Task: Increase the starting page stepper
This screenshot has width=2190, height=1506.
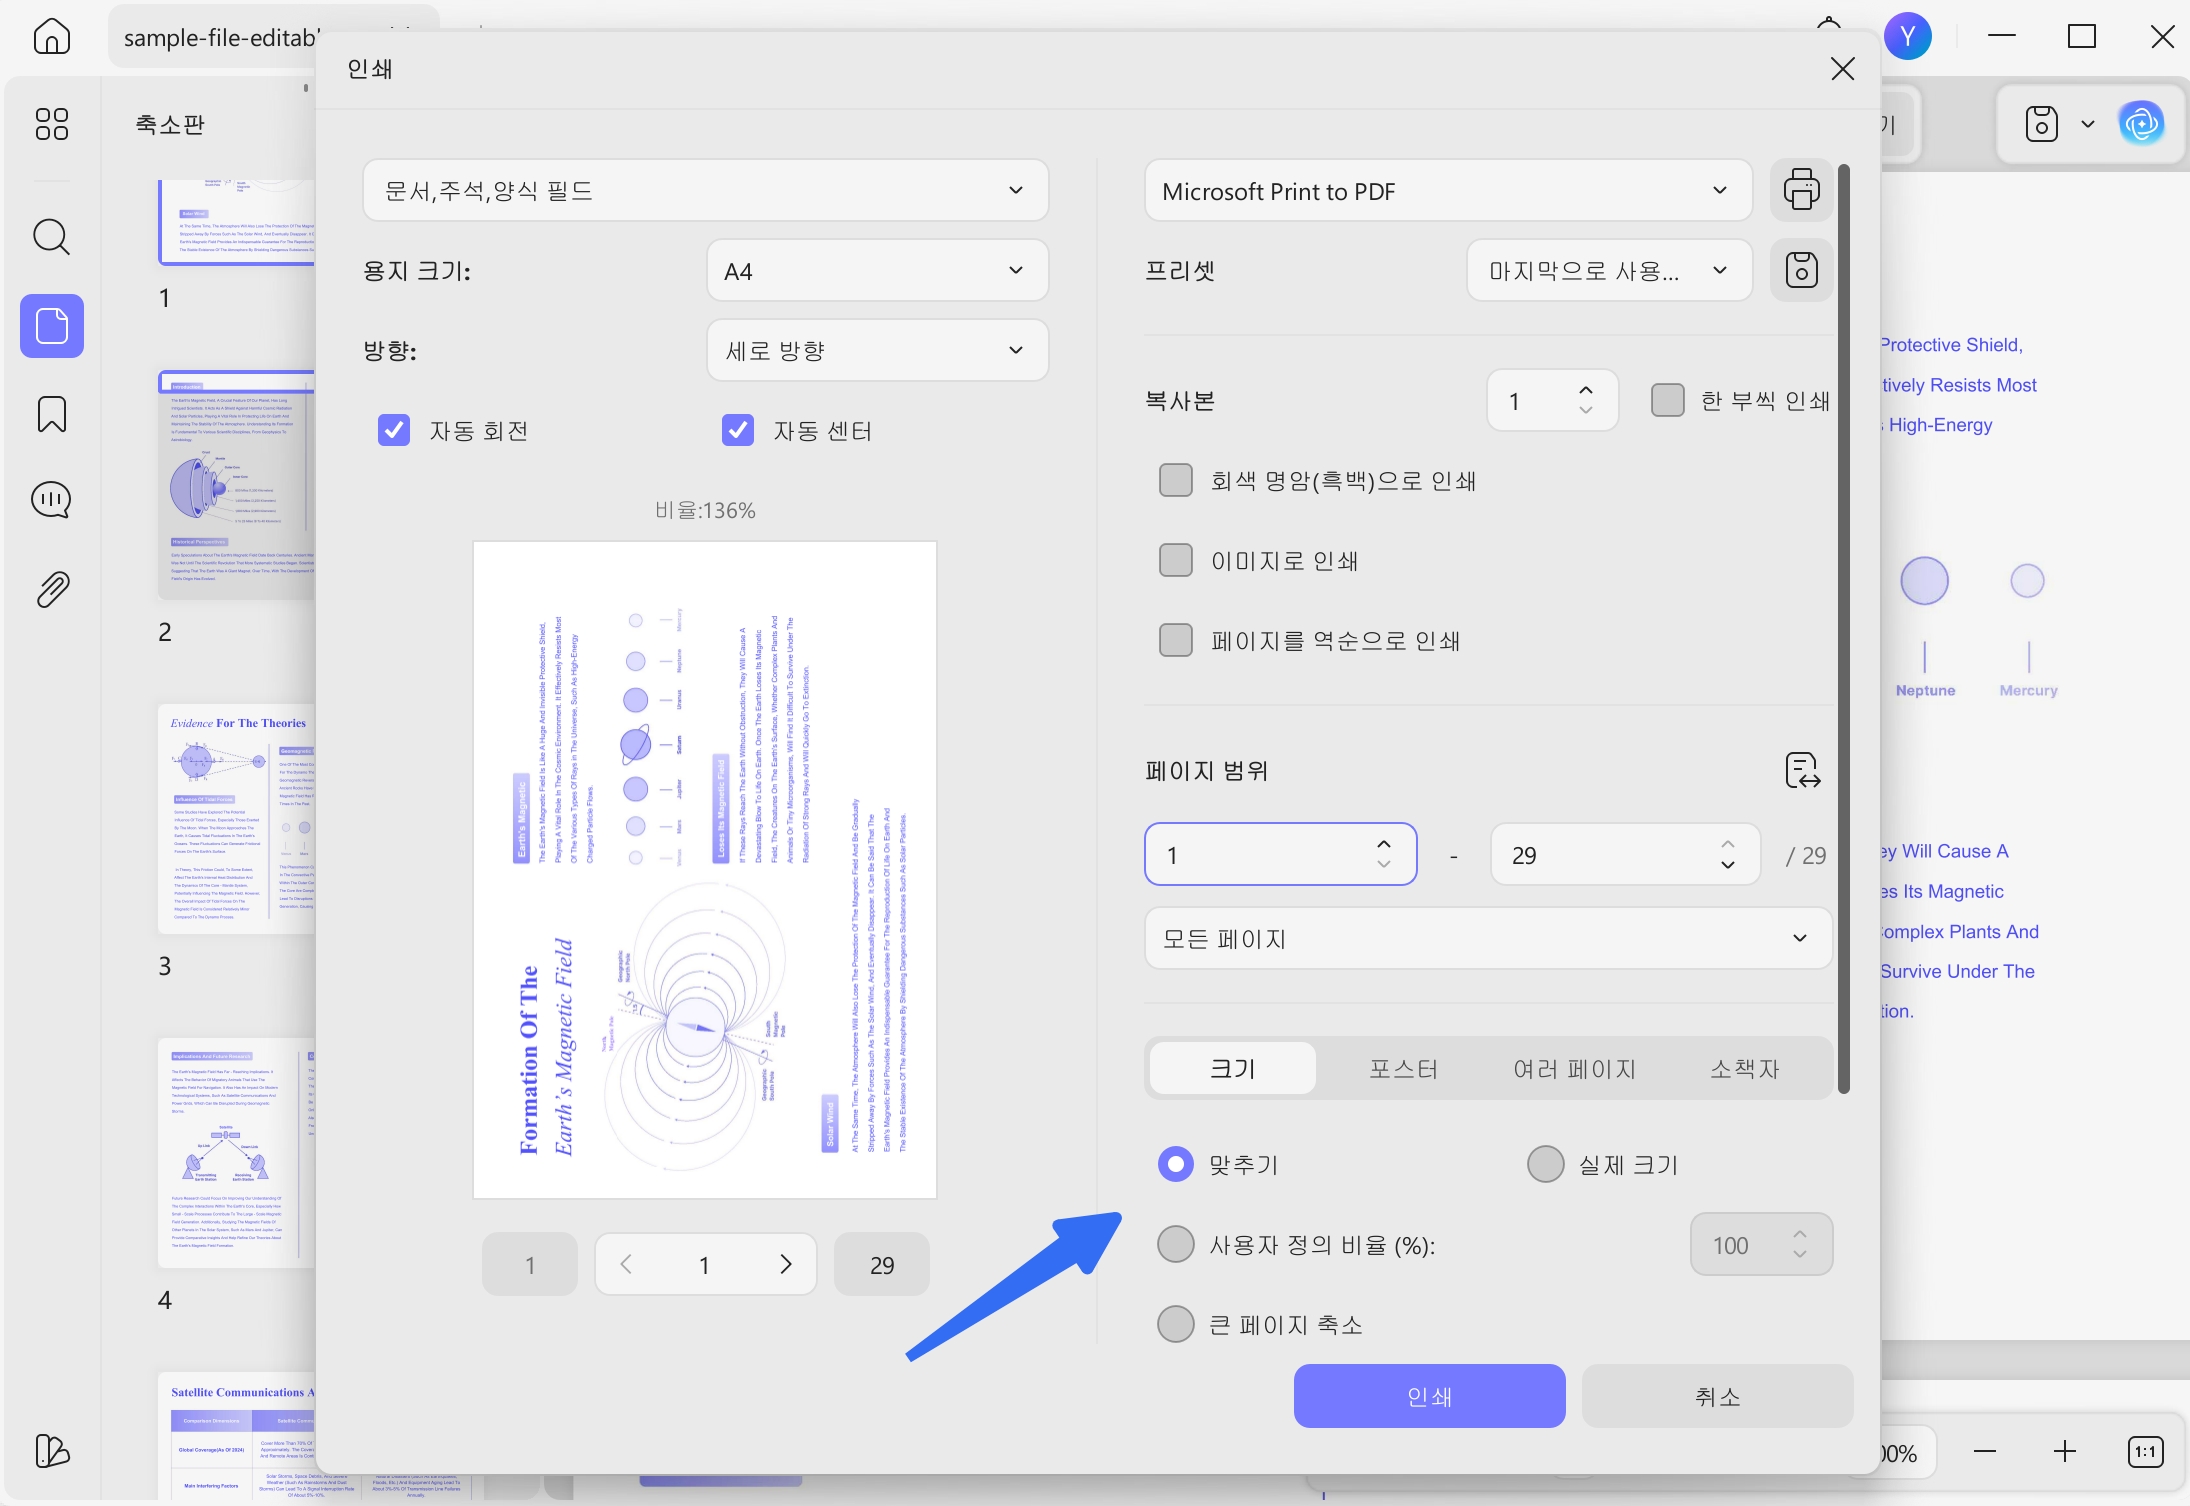Action: click(1384, 844)
